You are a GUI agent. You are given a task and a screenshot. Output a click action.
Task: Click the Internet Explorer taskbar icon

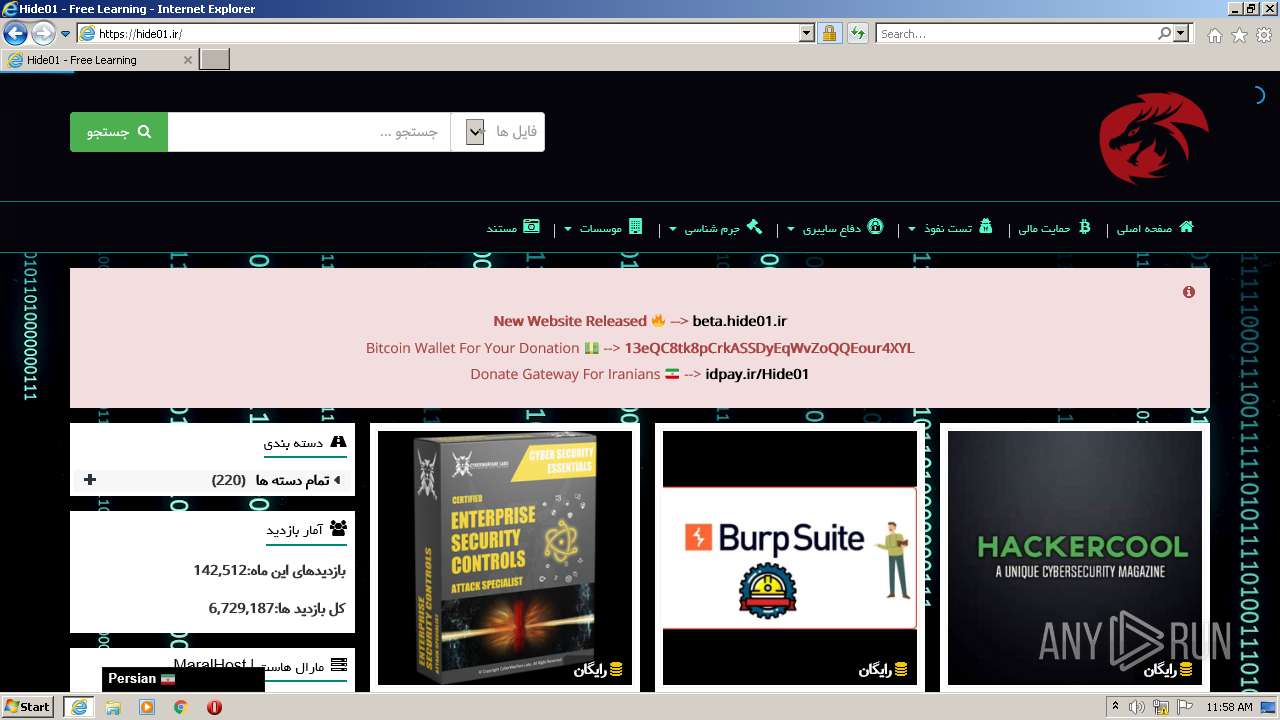click(x=79, y=707)
